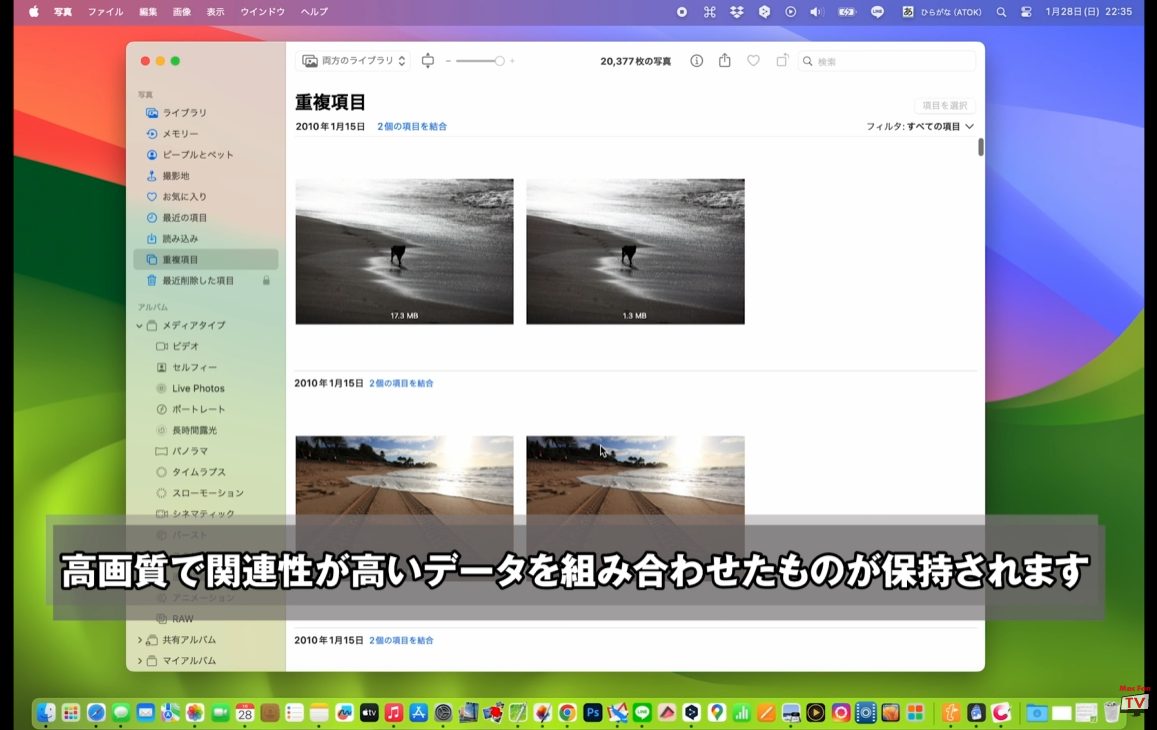Click the 検索 search field

coord(886,61)
